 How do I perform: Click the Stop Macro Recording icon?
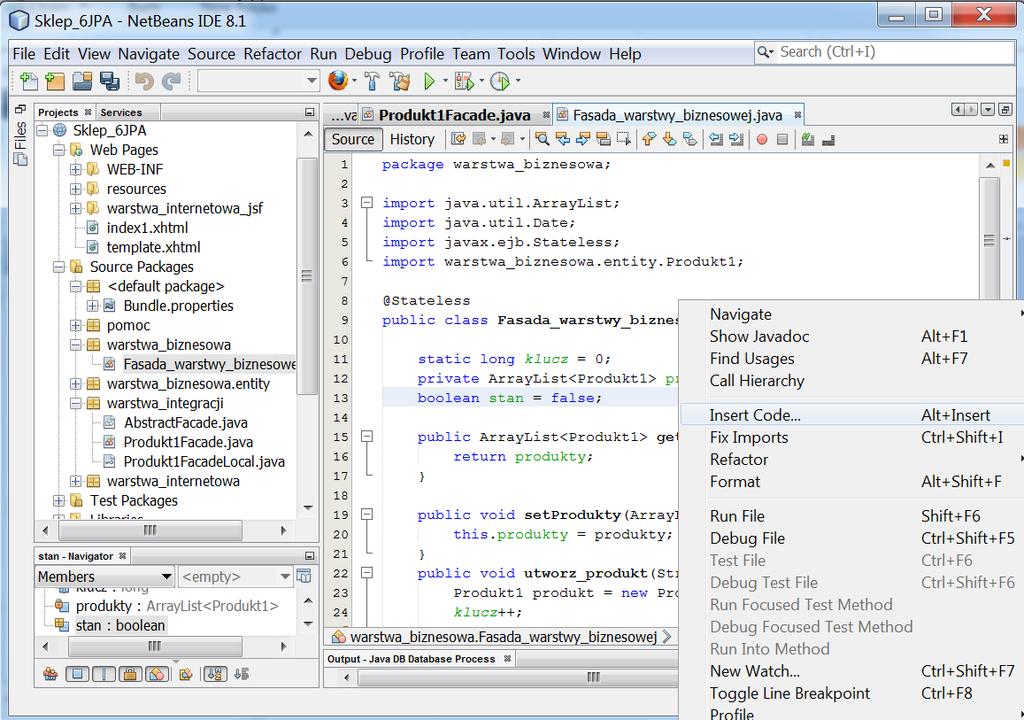pyautogui.click(x=782, y=139)
